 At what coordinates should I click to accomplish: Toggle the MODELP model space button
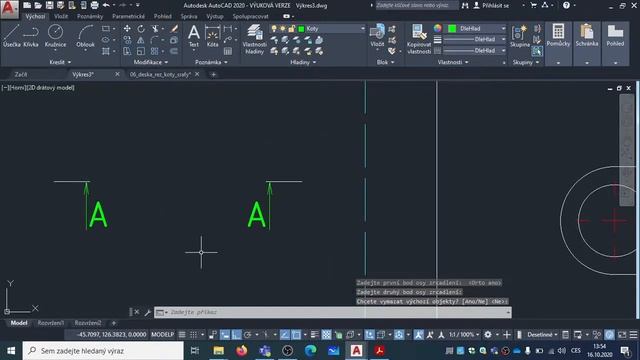pos(162,334)
